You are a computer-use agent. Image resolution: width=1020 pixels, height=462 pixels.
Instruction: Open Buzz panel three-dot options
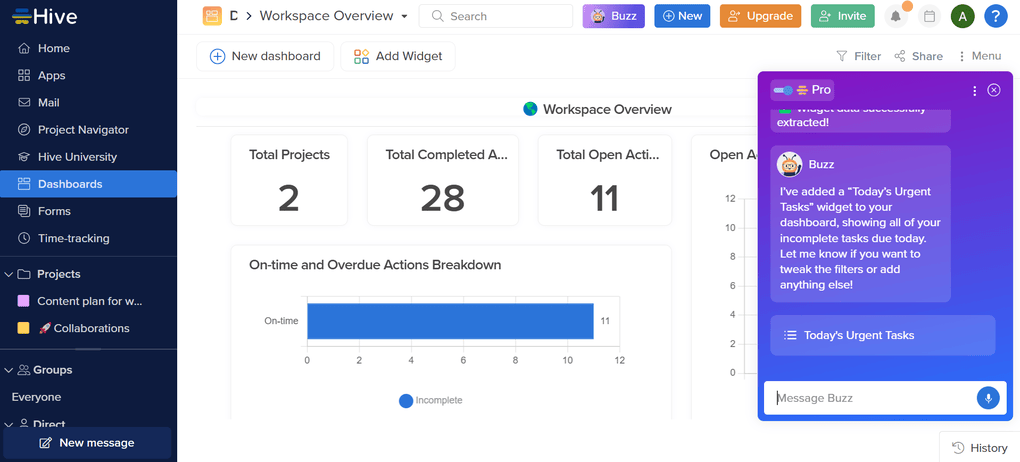[975, 90]
